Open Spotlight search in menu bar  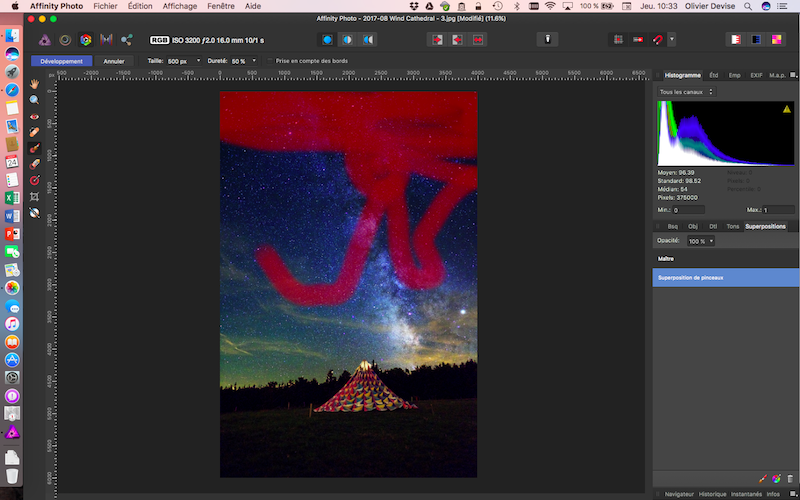click(747, 6)
